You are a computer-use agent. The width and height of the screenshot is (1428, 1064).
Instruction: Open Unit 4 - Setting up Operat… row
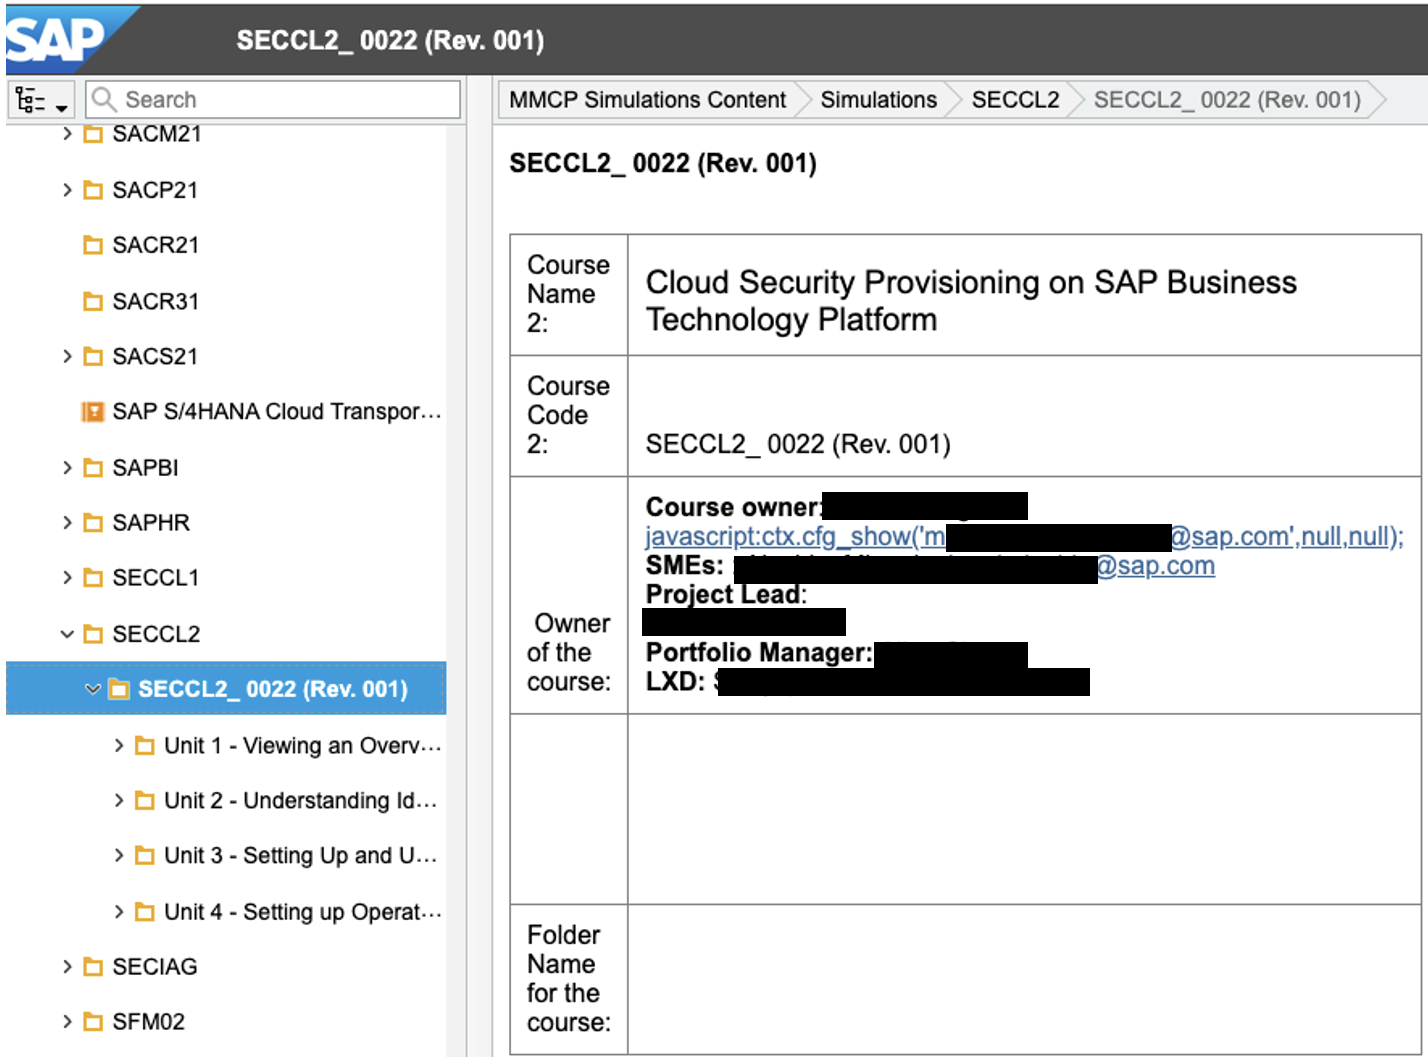tap(302, 911)
